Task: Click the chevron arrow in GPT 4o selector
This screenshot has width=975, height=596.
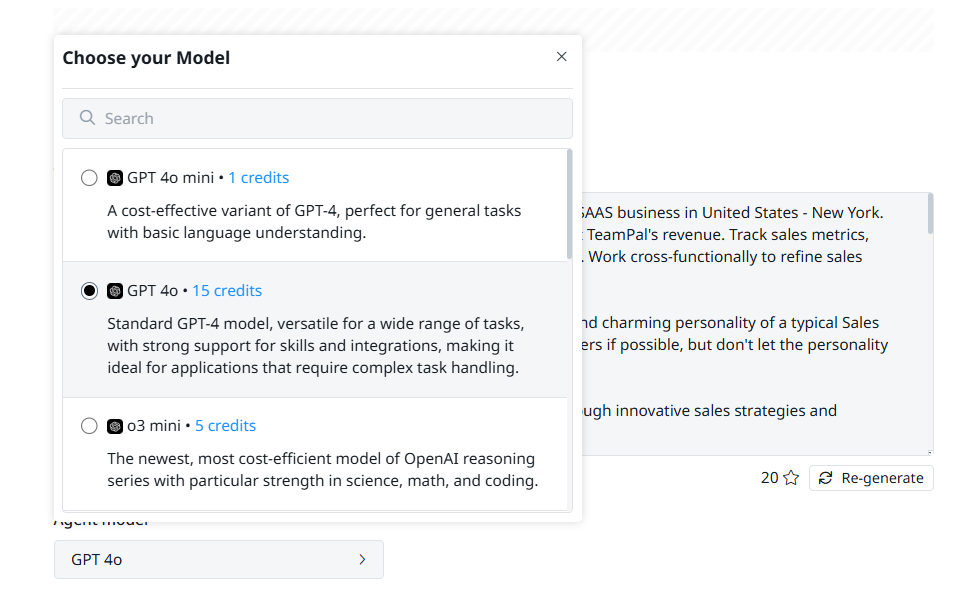Action: click(x=363, y=559)
